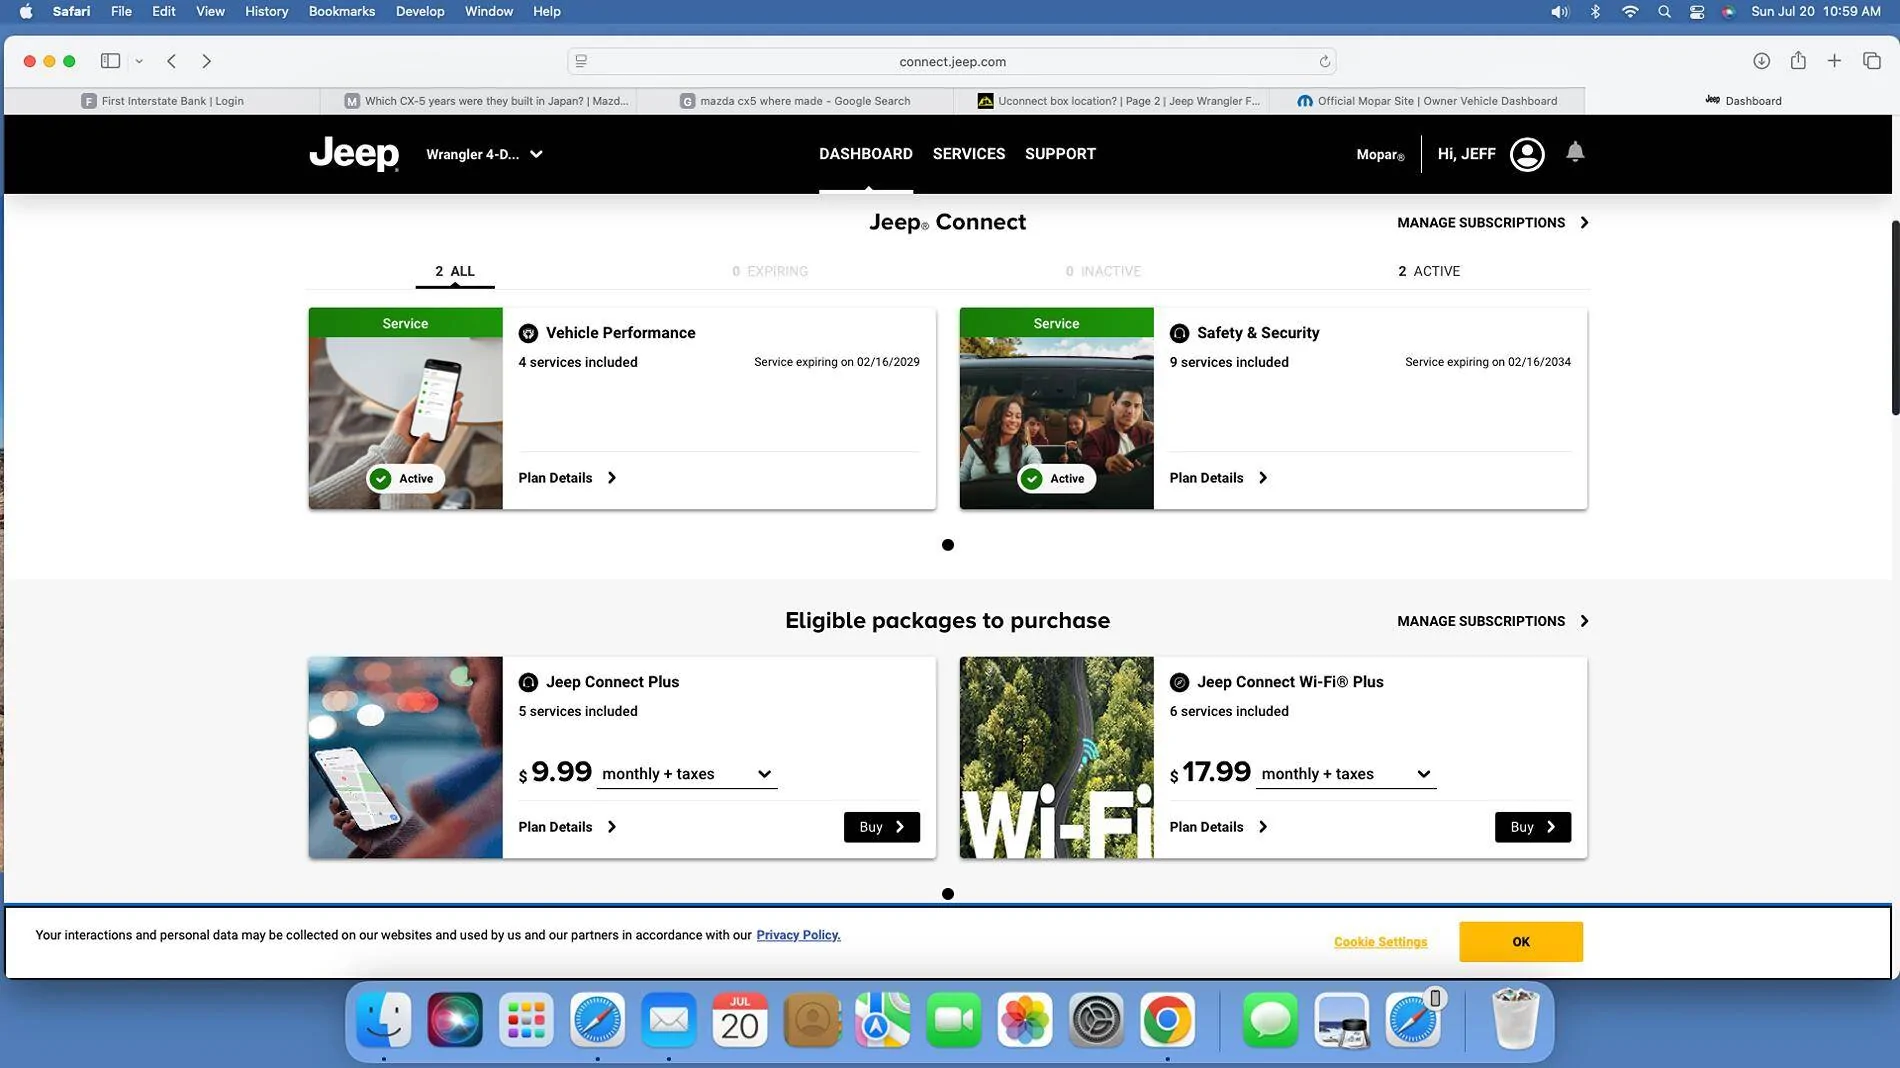
Task: Open Google Chrome from the Dock
Action: pyautogui.click(x=1167, y=1020)
